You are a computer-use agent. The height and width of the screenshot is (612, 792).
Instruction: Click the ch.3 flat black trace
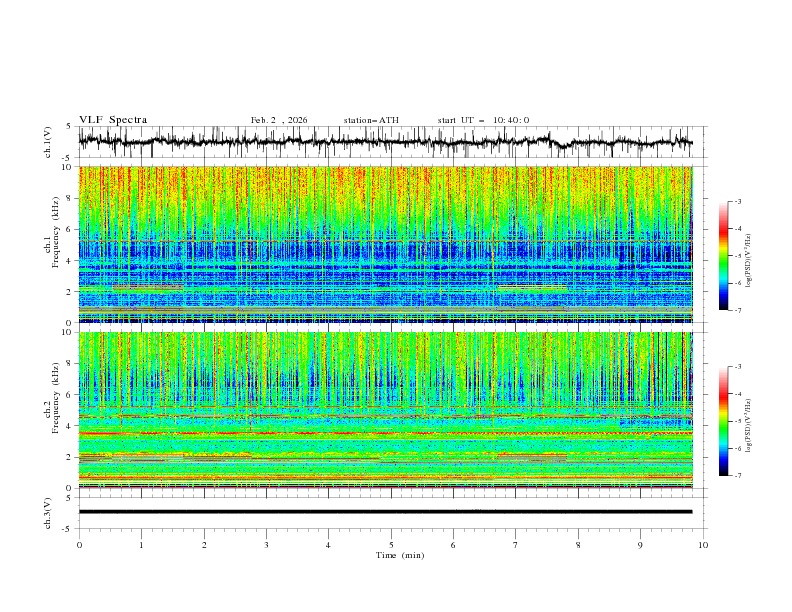(x=385, y=512)
